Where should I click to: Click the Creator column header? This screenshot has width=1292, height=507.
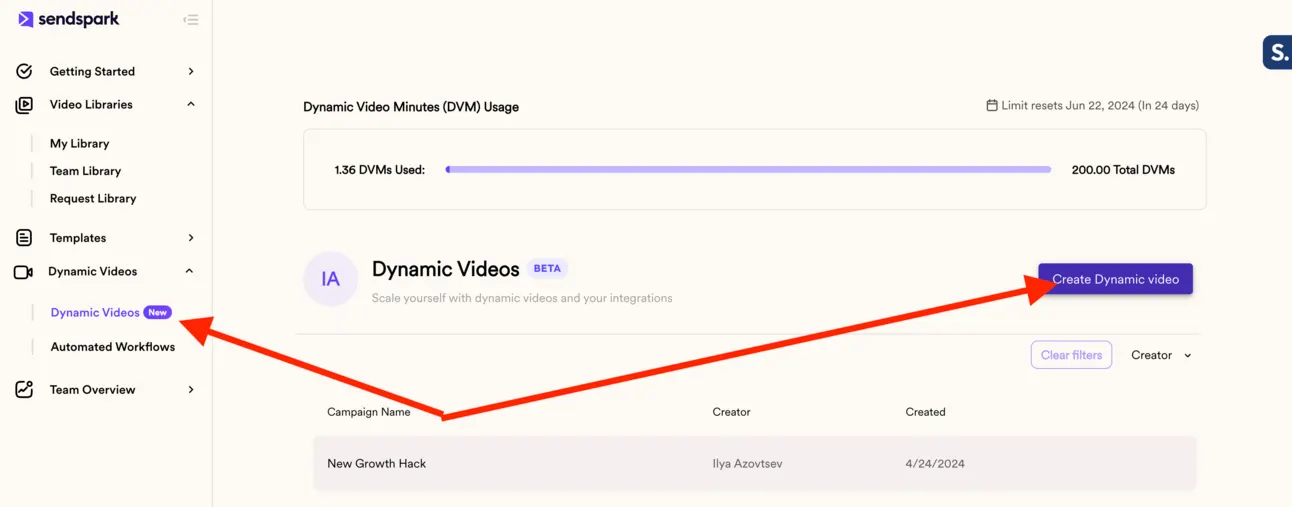tap(731, 412)
